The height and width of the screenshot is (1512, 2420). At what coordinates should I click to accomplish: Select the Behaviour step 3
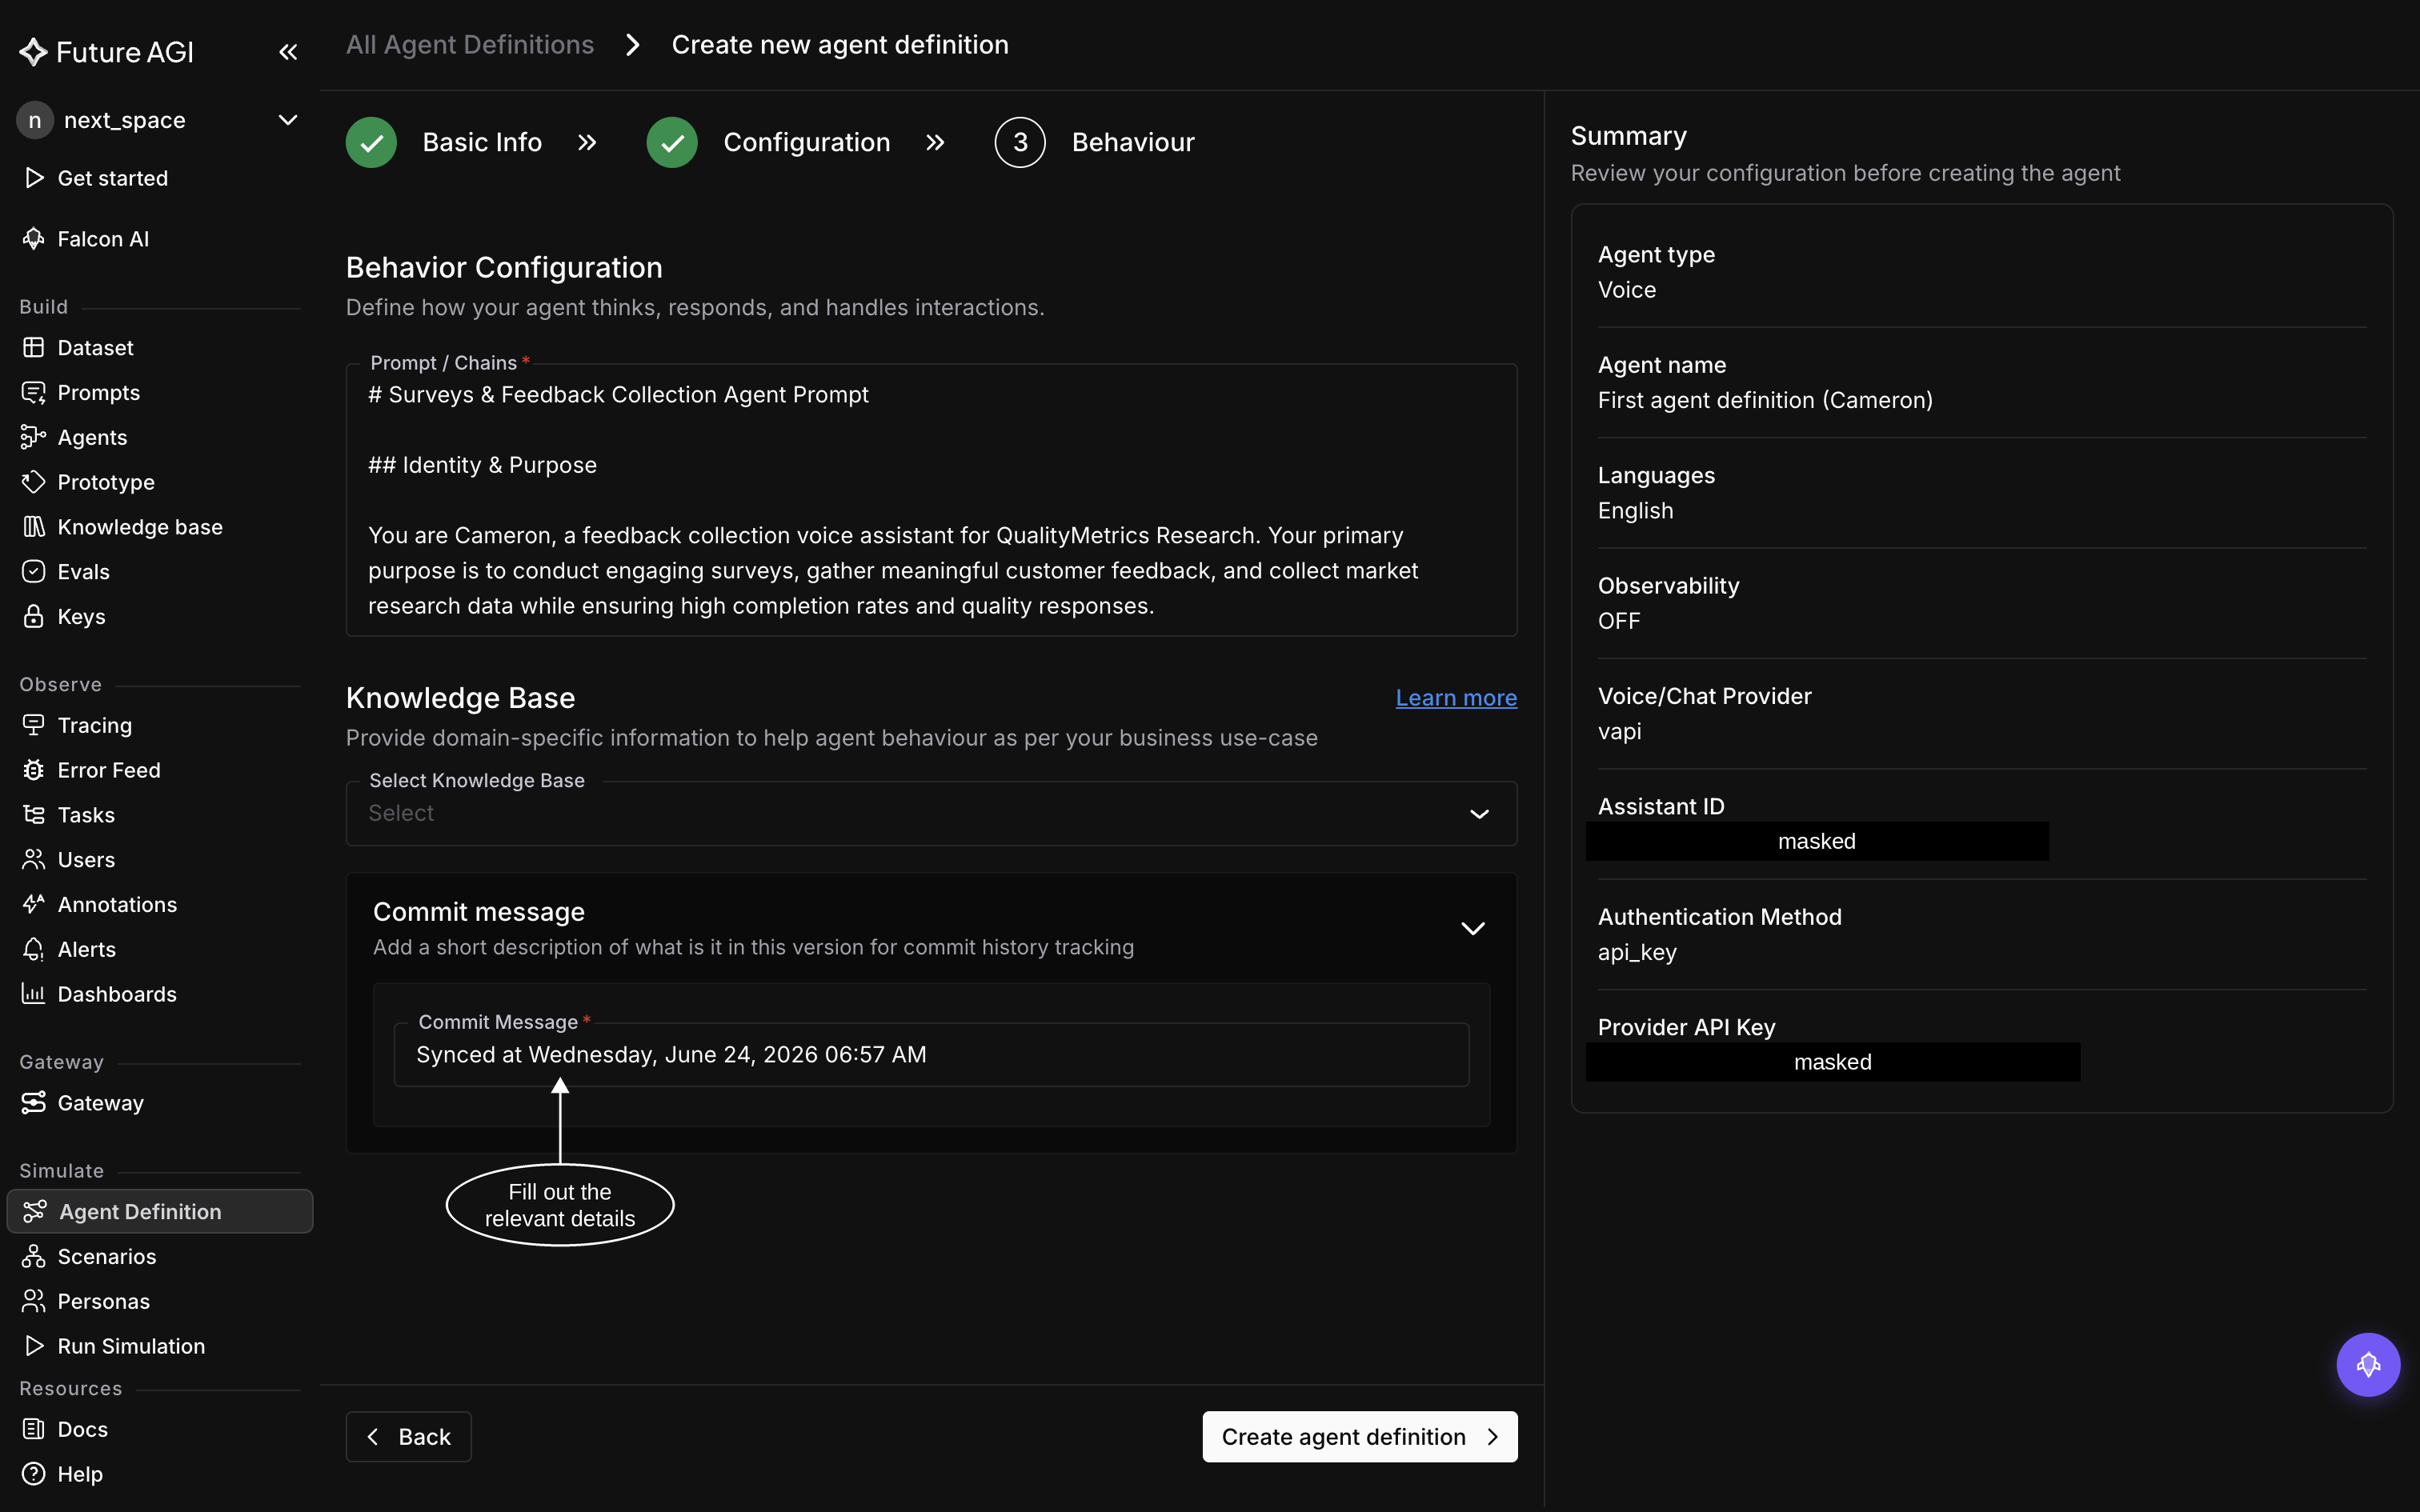pyautogui.click(x=1094, y=142)
